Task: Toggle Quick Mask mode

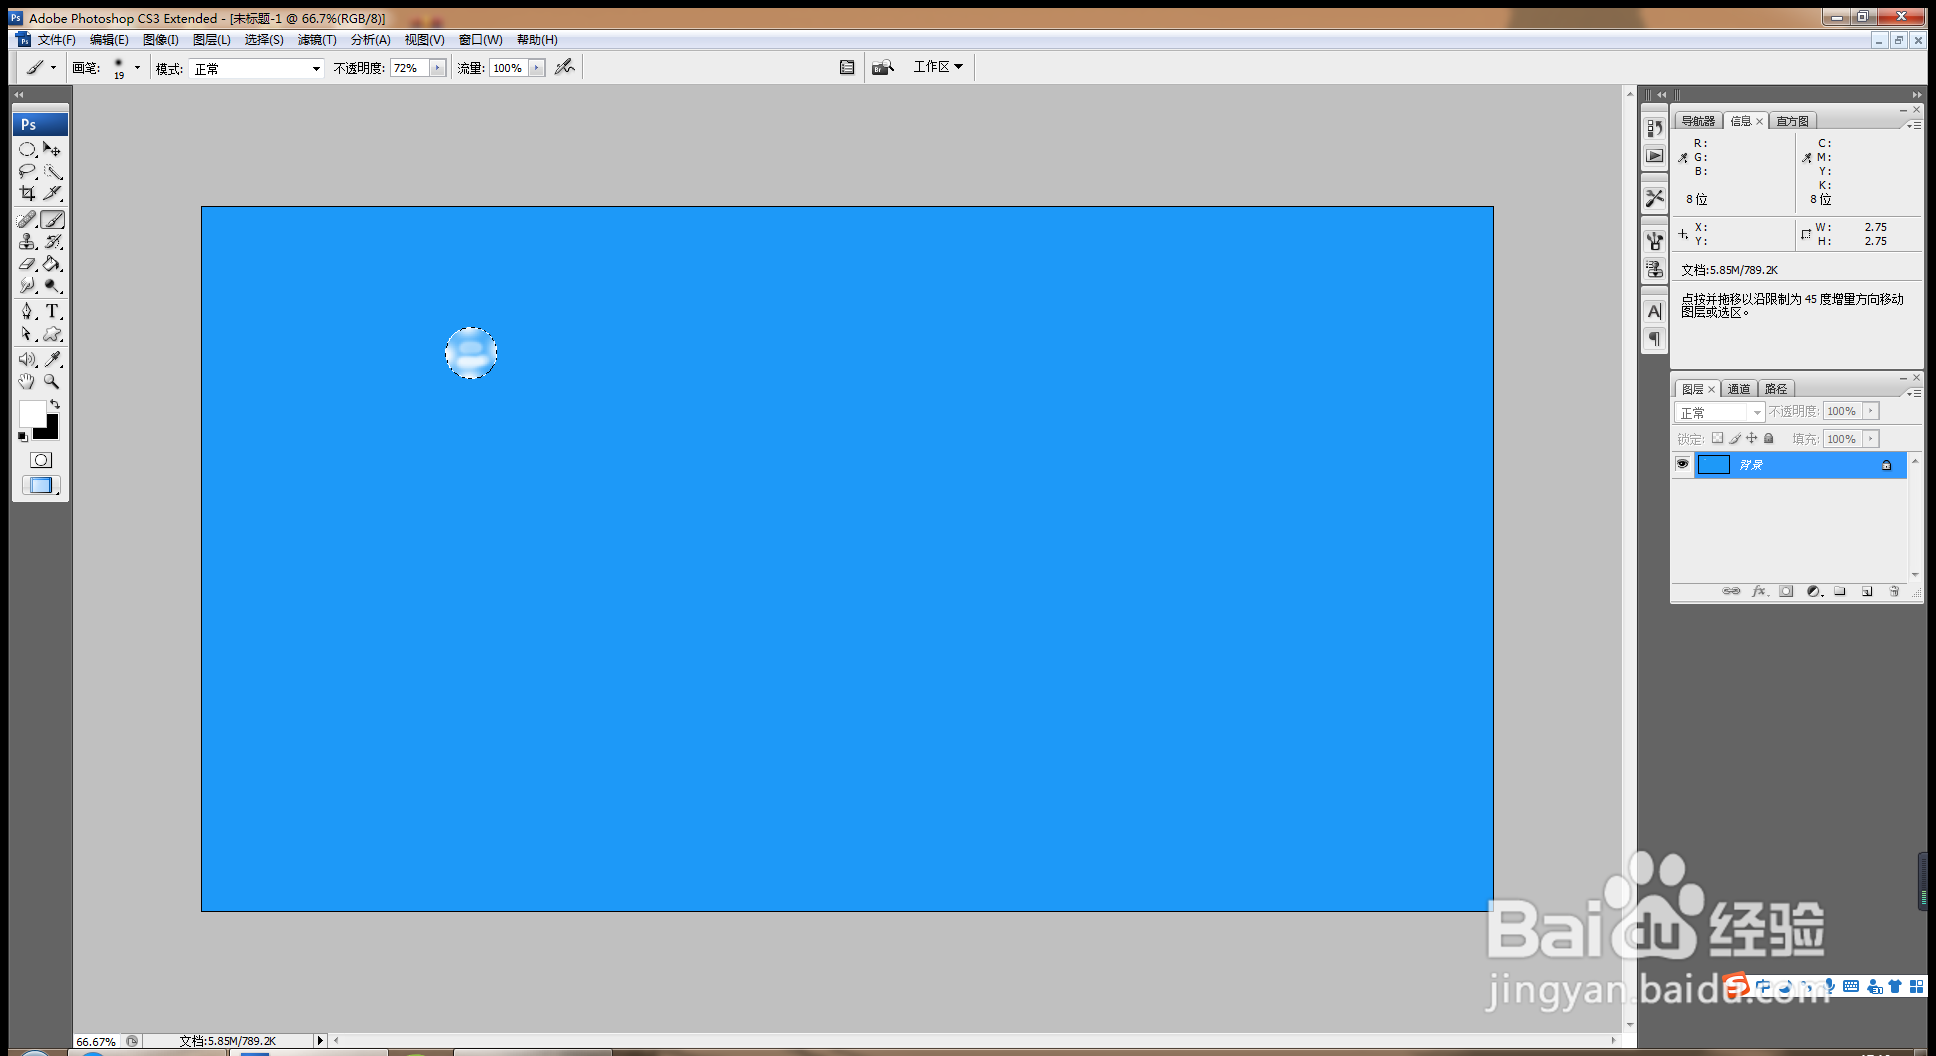Action: click(41, 460)
